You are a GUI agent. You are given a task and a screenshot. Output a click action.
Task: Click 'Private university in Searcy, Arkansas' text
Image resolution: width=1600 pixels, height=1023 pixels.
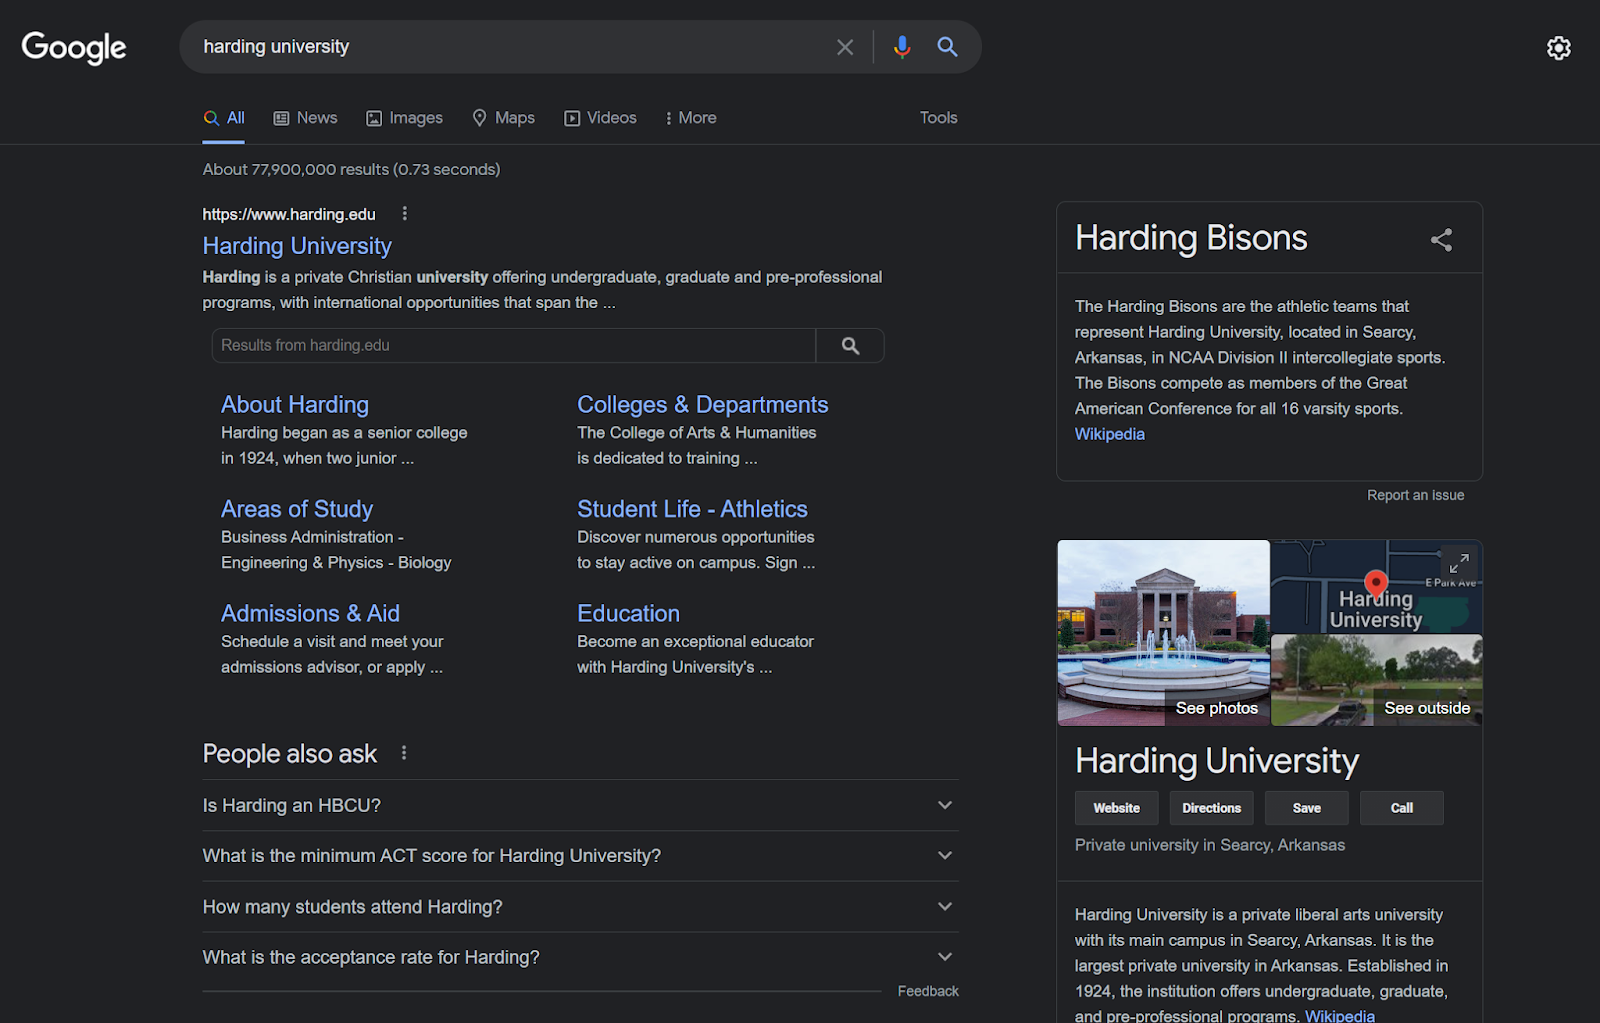coord(1210,845)
